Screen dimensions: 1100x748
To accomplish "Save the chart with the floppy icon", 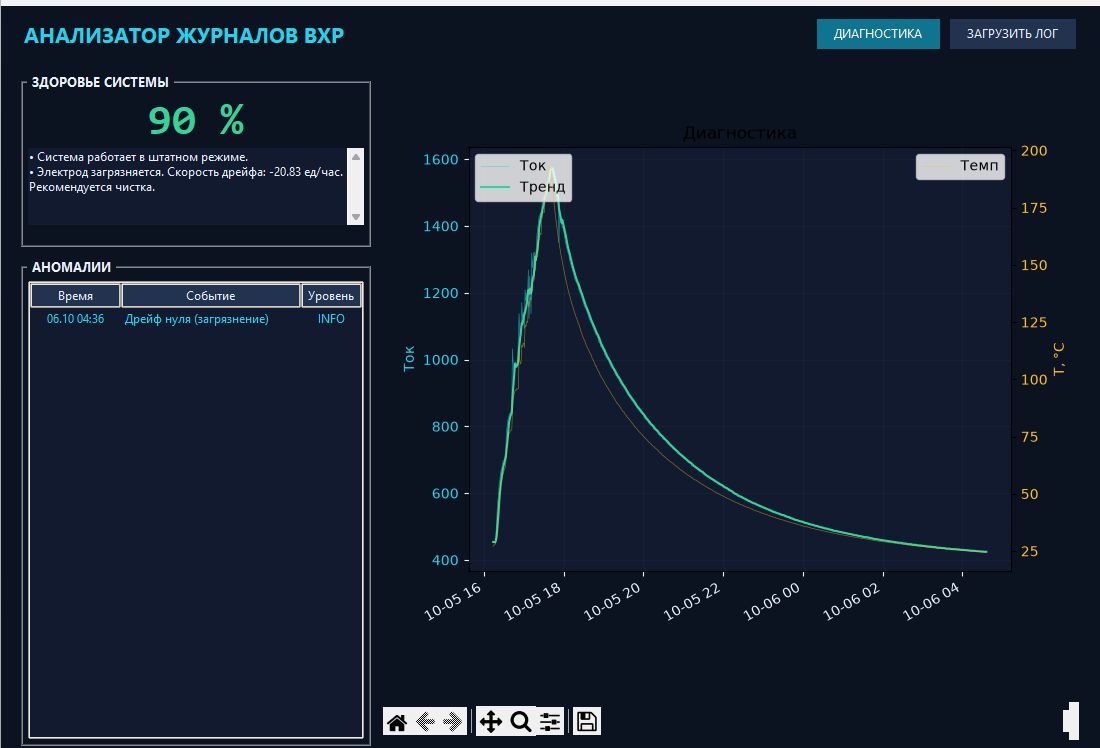I will tap(586, 721).
